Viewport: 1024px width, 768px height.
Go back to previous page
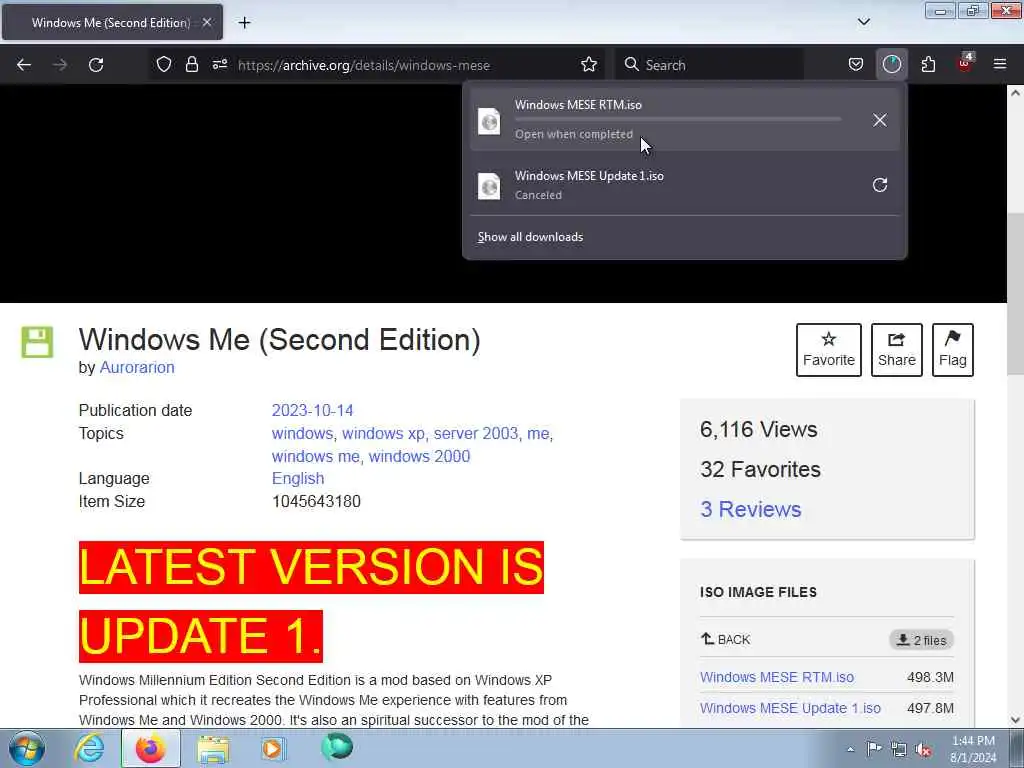[24, 65]
